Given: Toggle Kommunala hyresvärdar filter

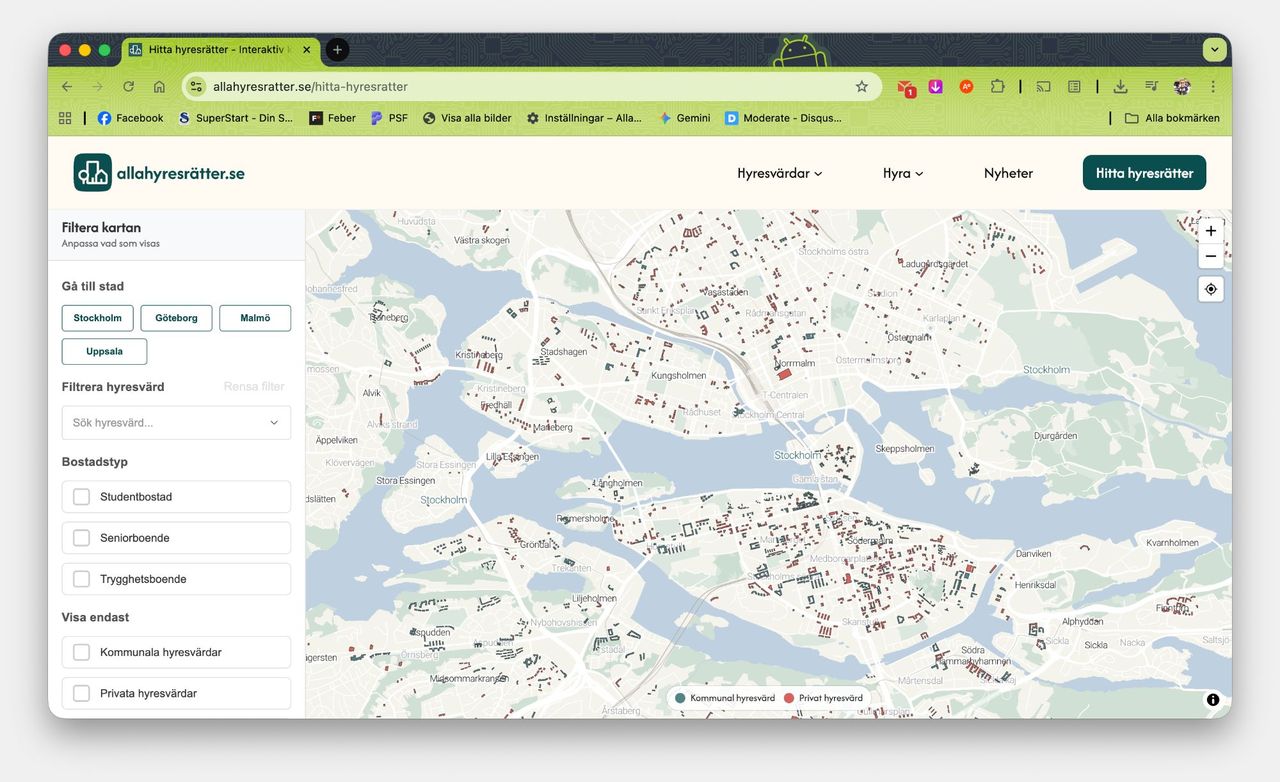Looking at the screenshot, I should (x=82, y=652).
